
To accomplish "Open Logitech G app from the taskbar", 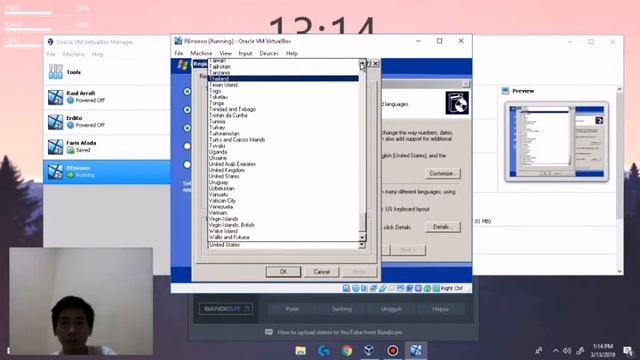I will (324, 350).
